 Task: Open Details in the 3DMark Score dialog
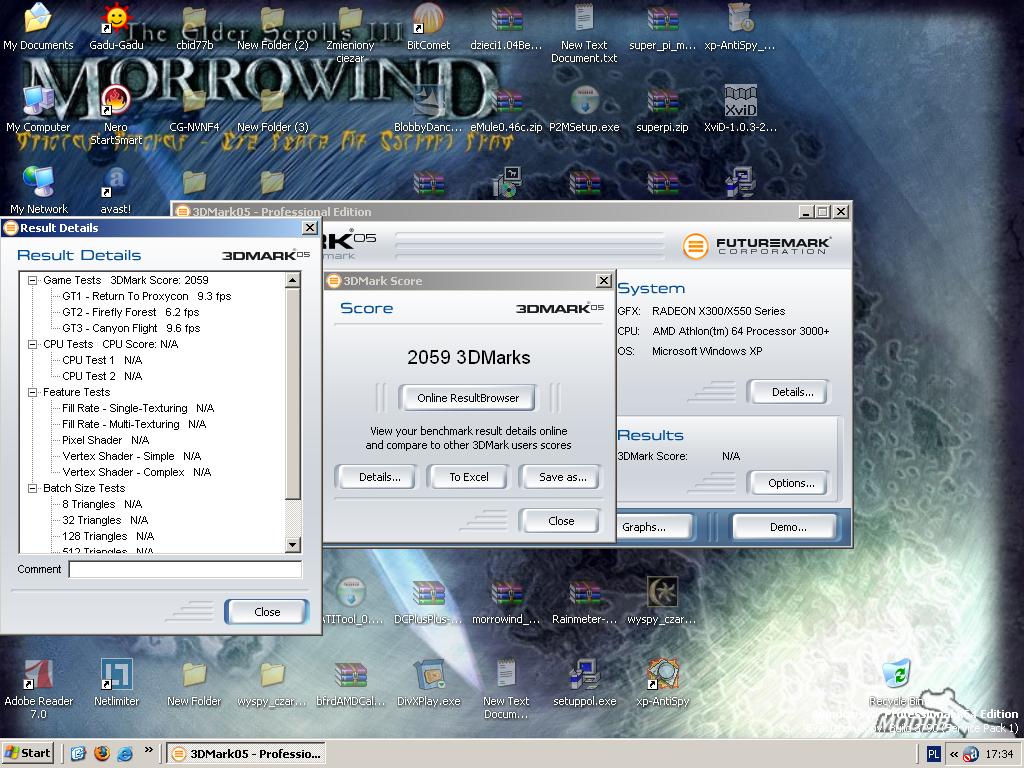(379, 477)
